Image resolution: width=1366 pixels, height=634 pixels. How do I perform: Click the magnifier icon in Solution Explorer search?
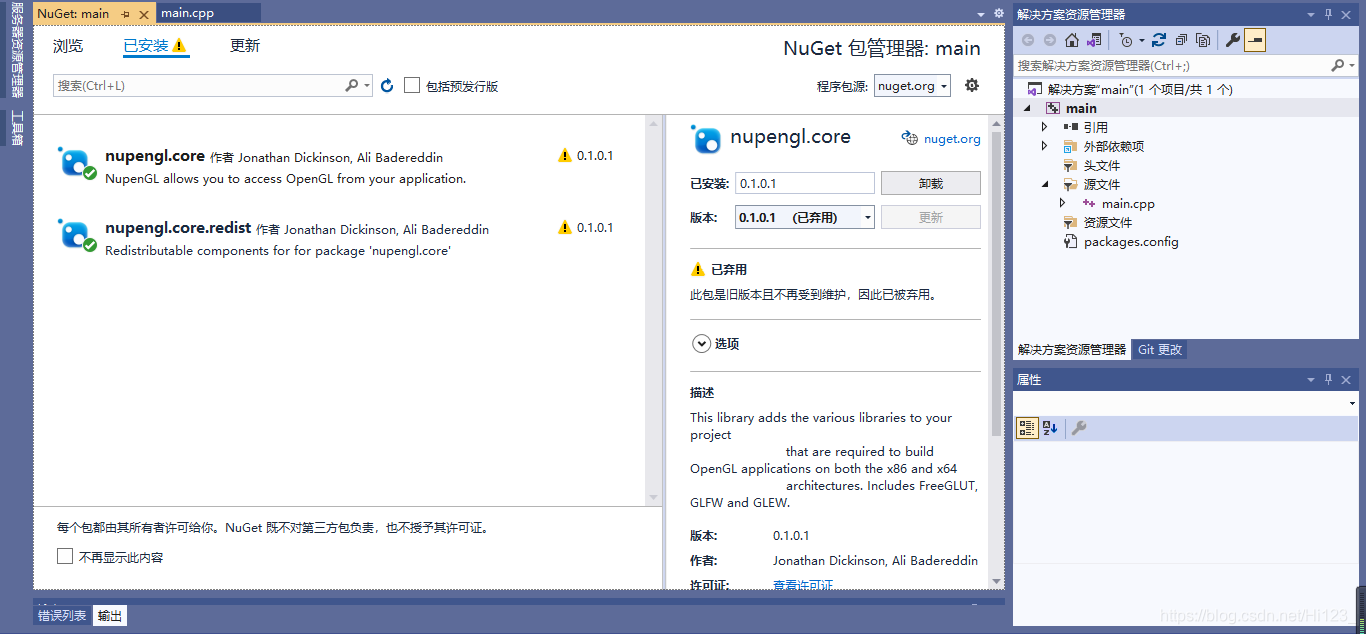(x=1338, y=65)
